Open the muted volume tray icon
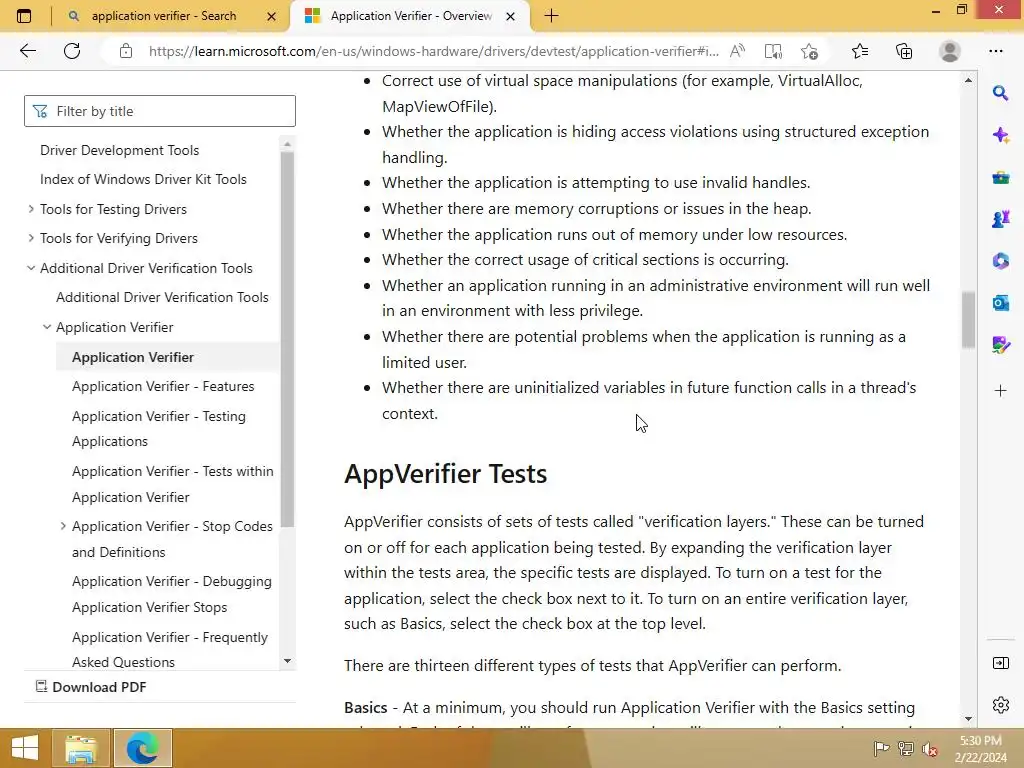Image resolution: width=1024 pixels, height=768 pixels. (x=930, y=748)
